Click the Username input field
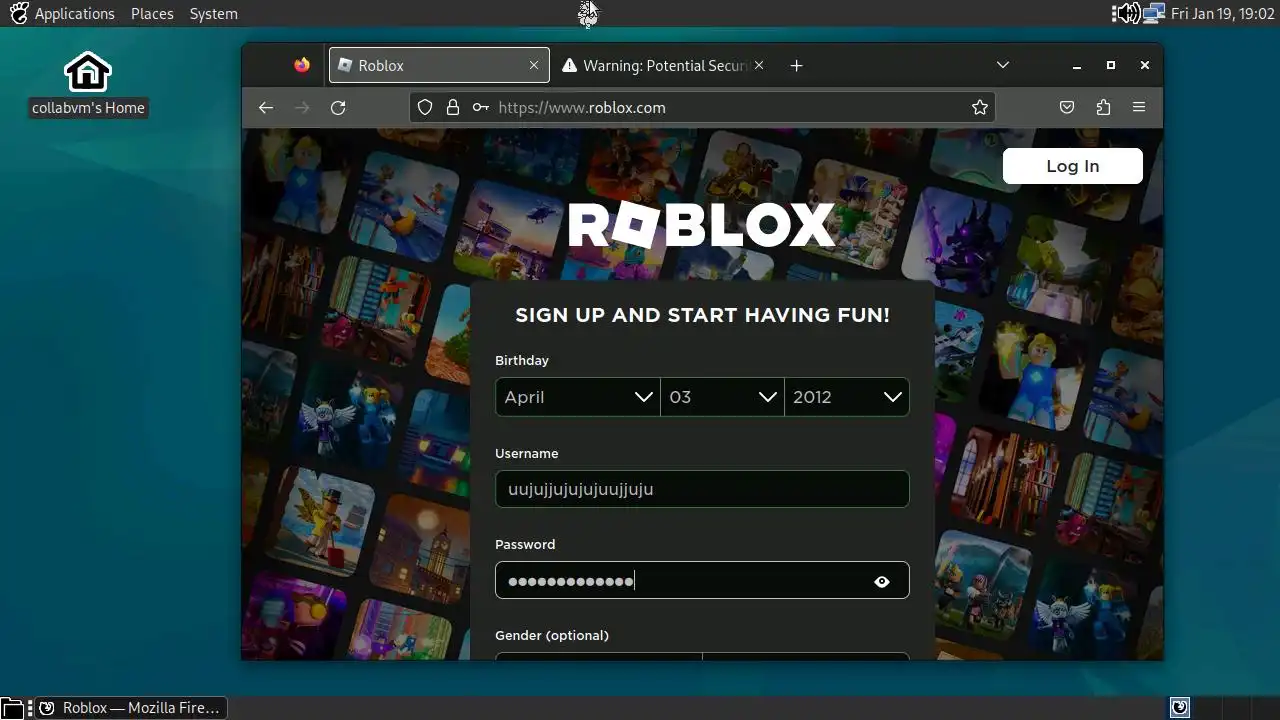Screen dimensions: 1280x720 702,489
